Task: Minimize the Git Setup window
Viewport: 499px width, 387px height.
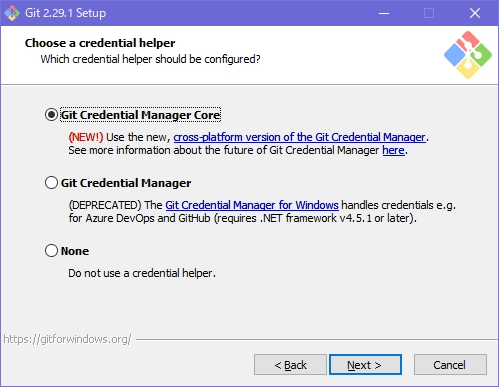Action: click(x=384, y=13)
